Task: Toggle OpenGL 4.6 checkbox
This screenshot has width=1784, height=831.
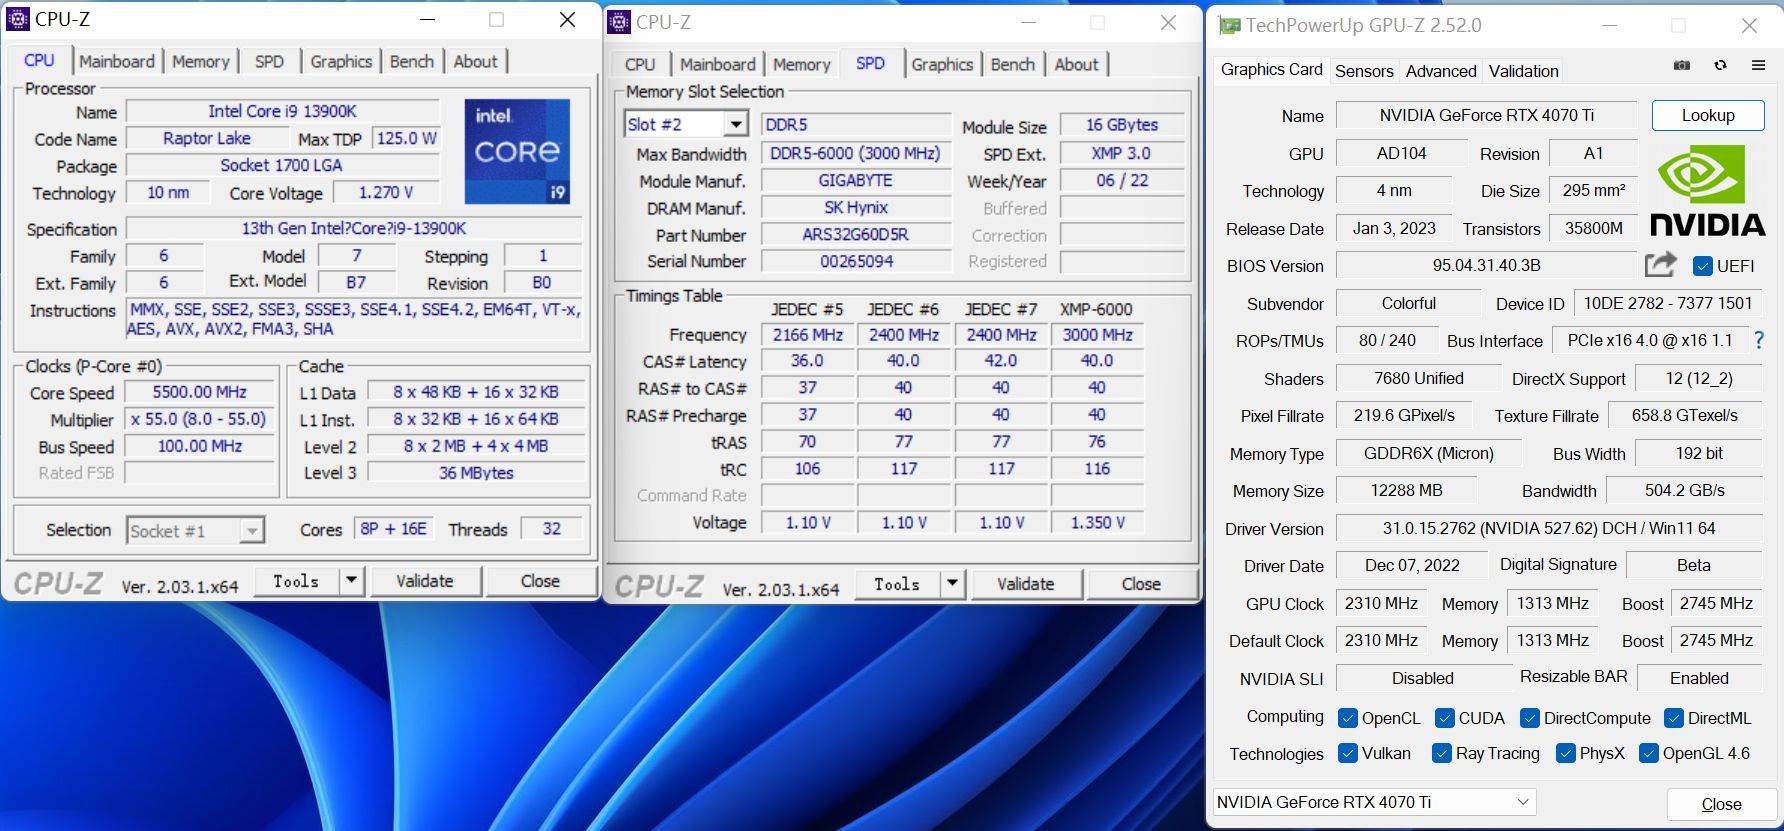Action: tap(1648, 753)
